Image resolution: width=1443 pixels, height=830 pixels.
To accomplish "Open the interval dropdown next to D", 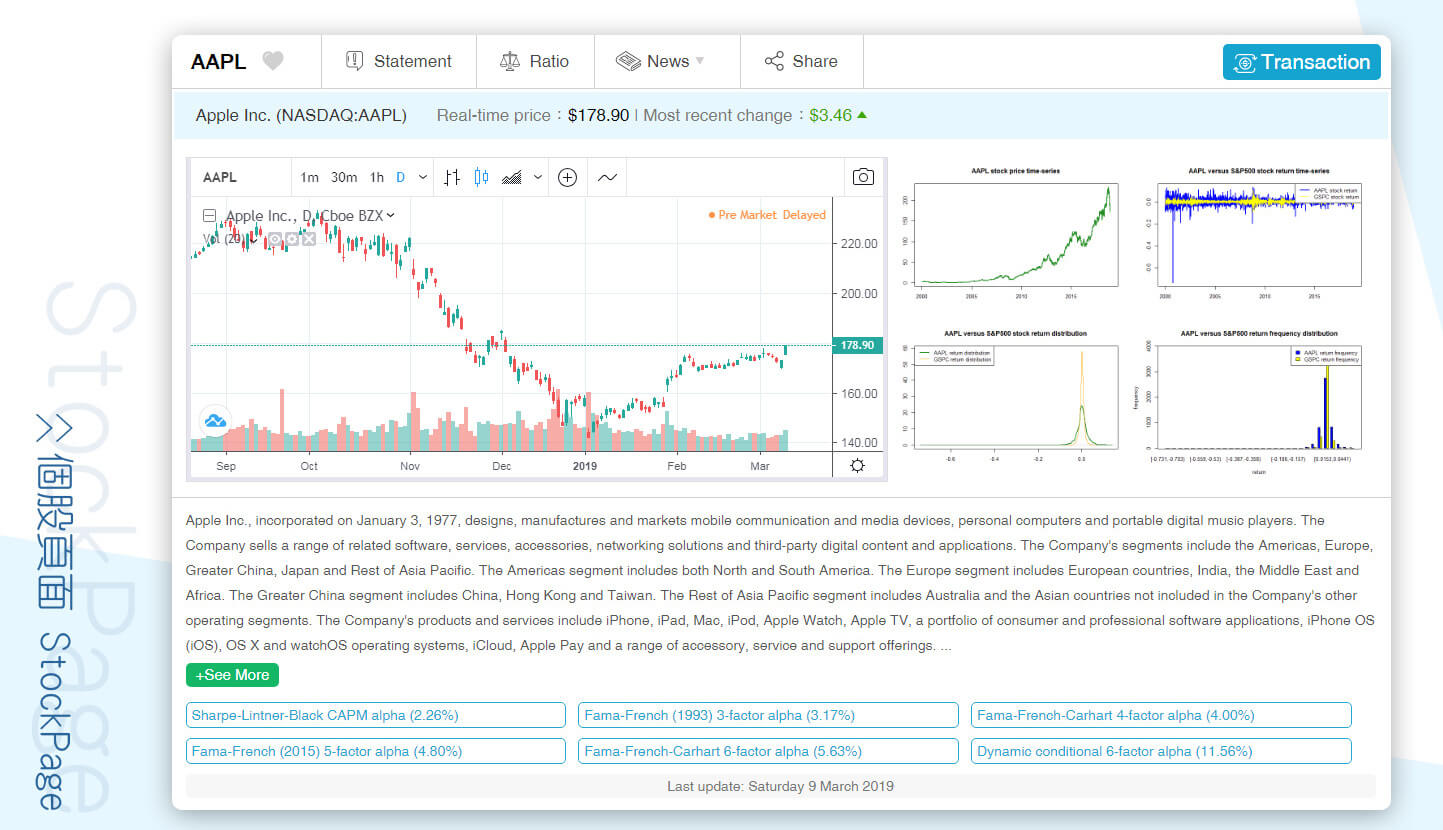I will pos(422,176).
